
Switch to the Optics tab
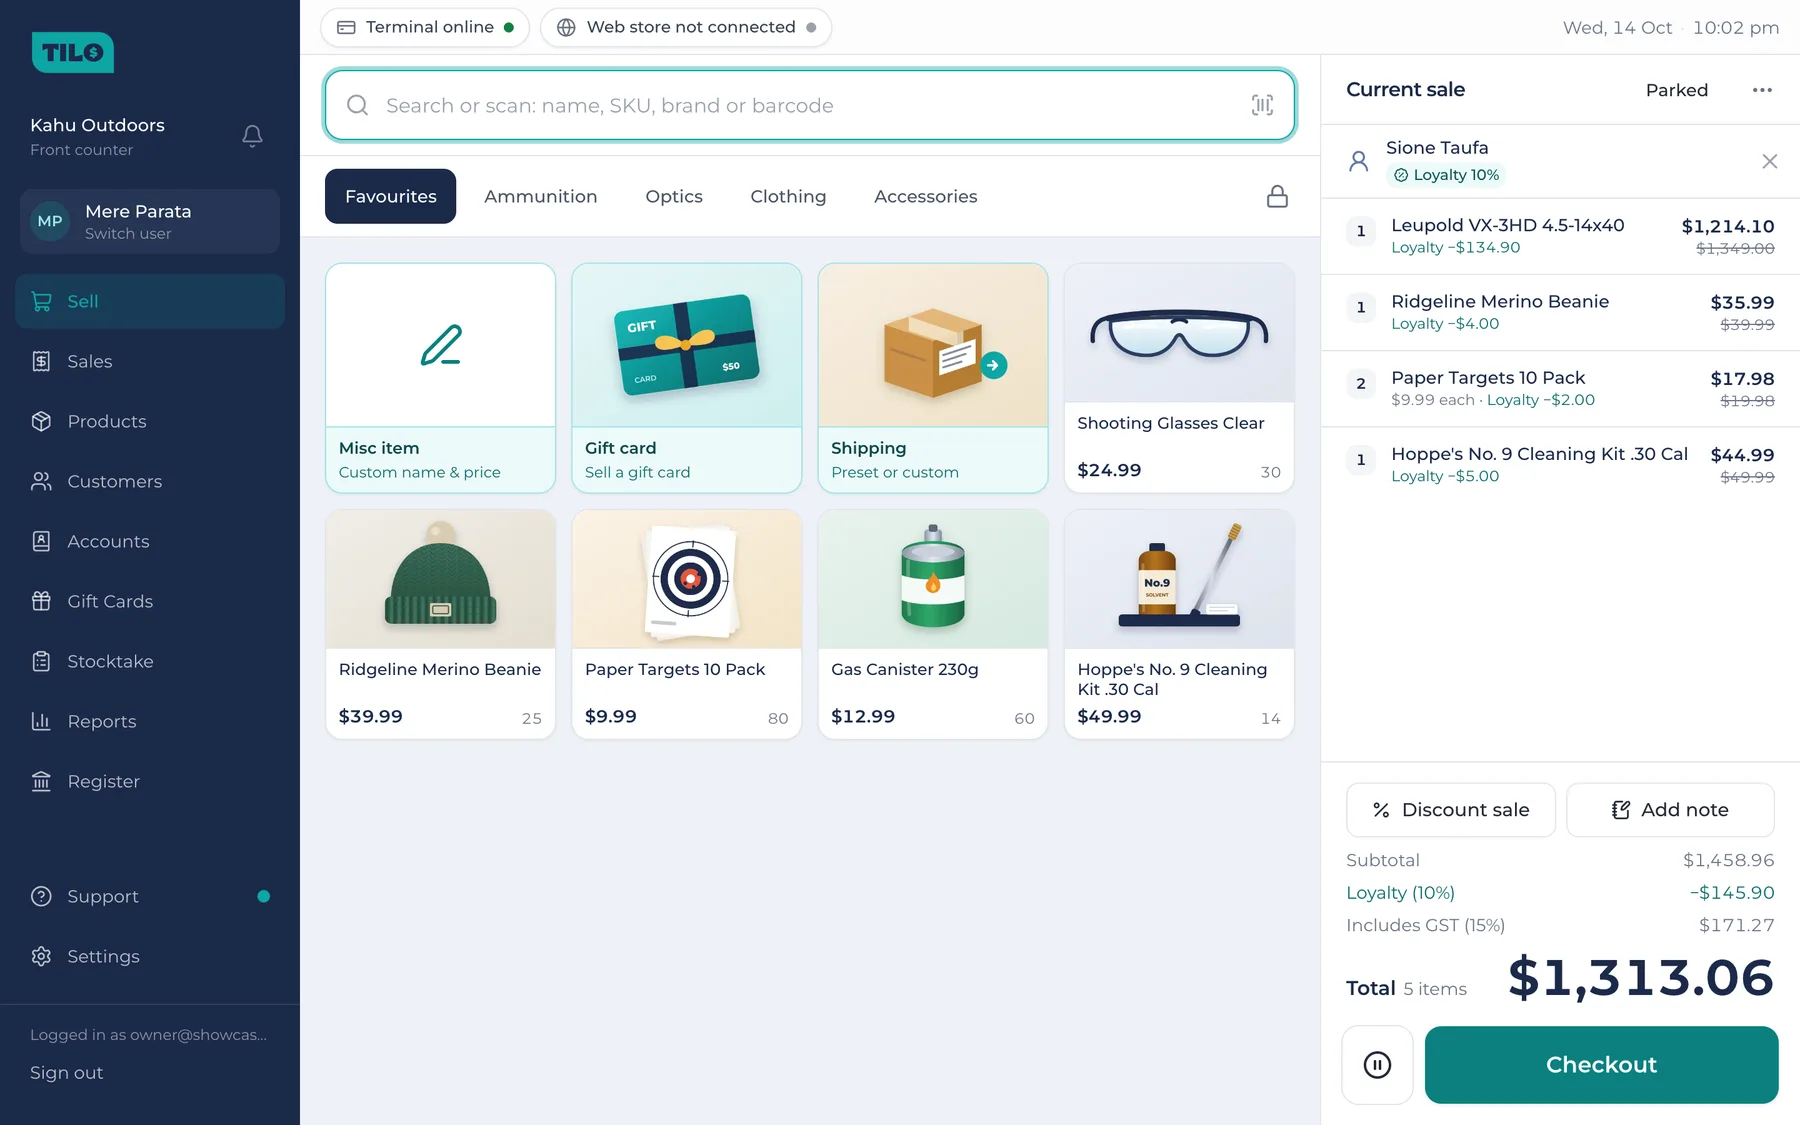pos(674,196)
